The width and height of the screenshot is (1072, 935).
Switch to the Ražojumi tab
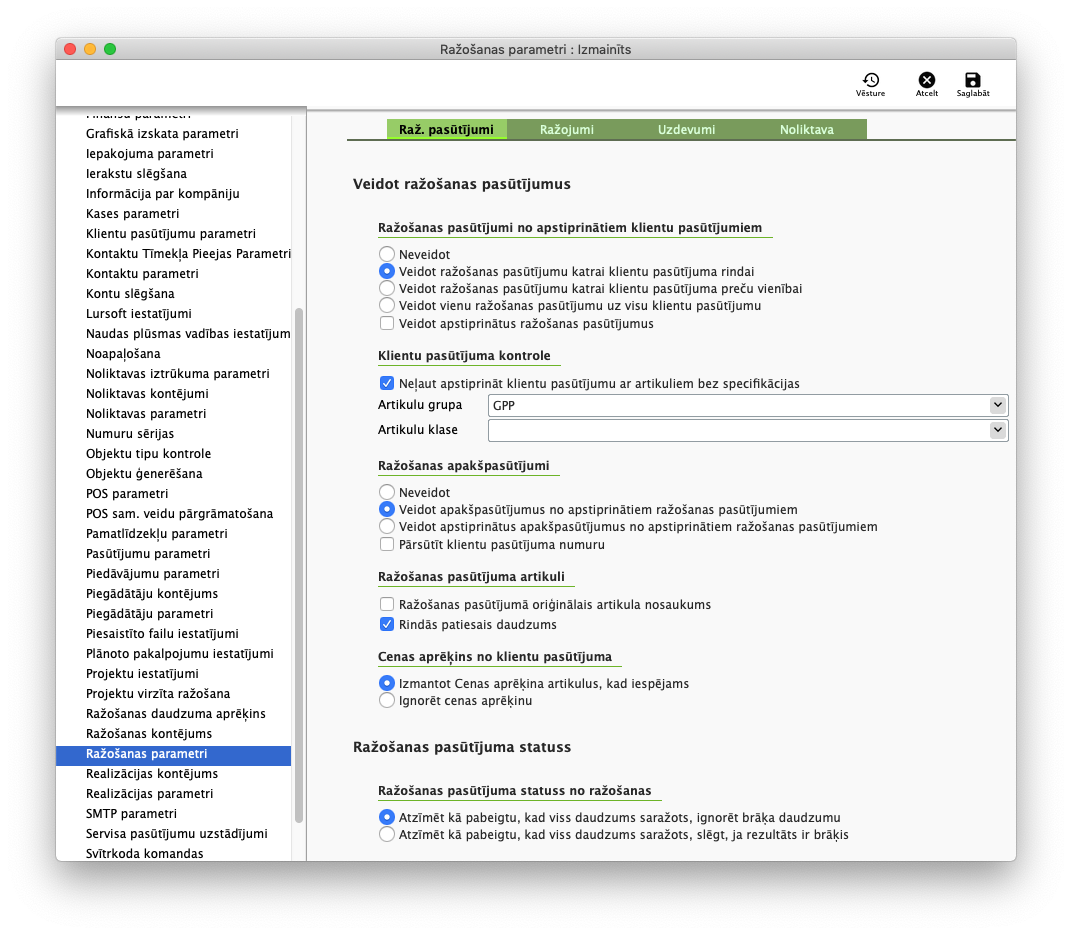point(567,130)
